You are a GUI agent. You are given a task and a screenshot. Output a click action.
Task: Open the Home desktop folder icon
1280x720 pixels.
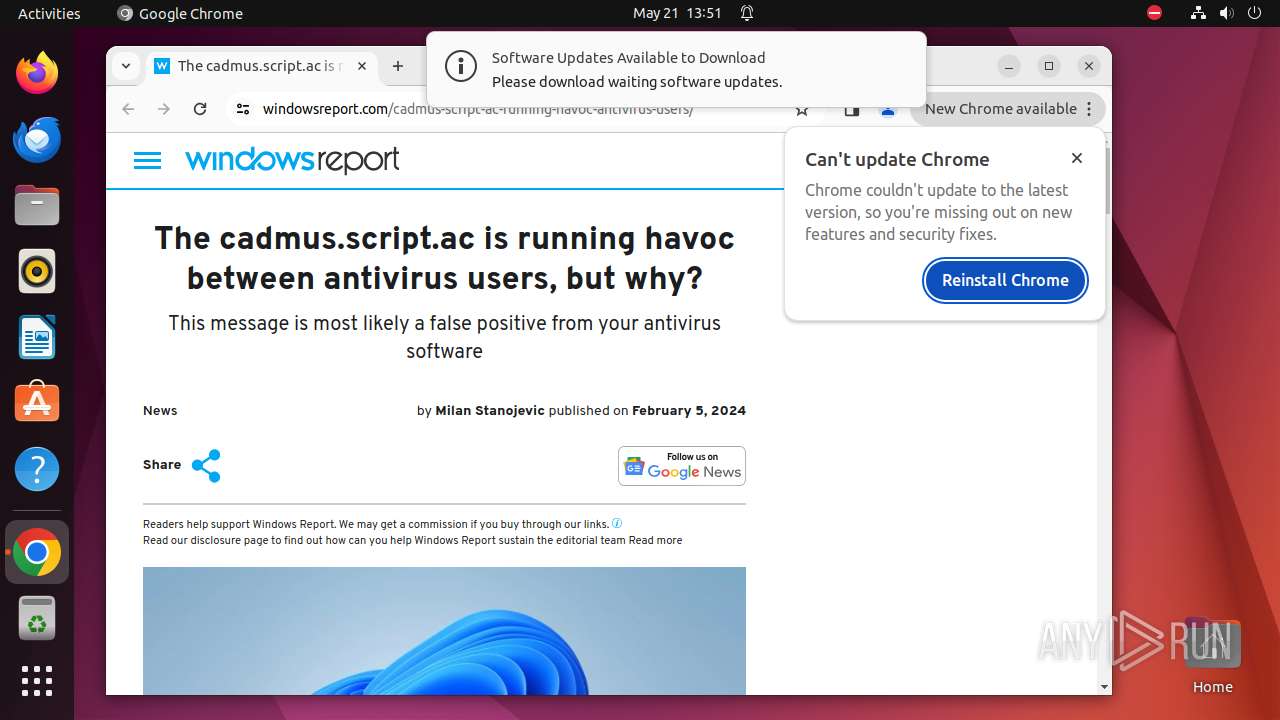pos(1212,655)
